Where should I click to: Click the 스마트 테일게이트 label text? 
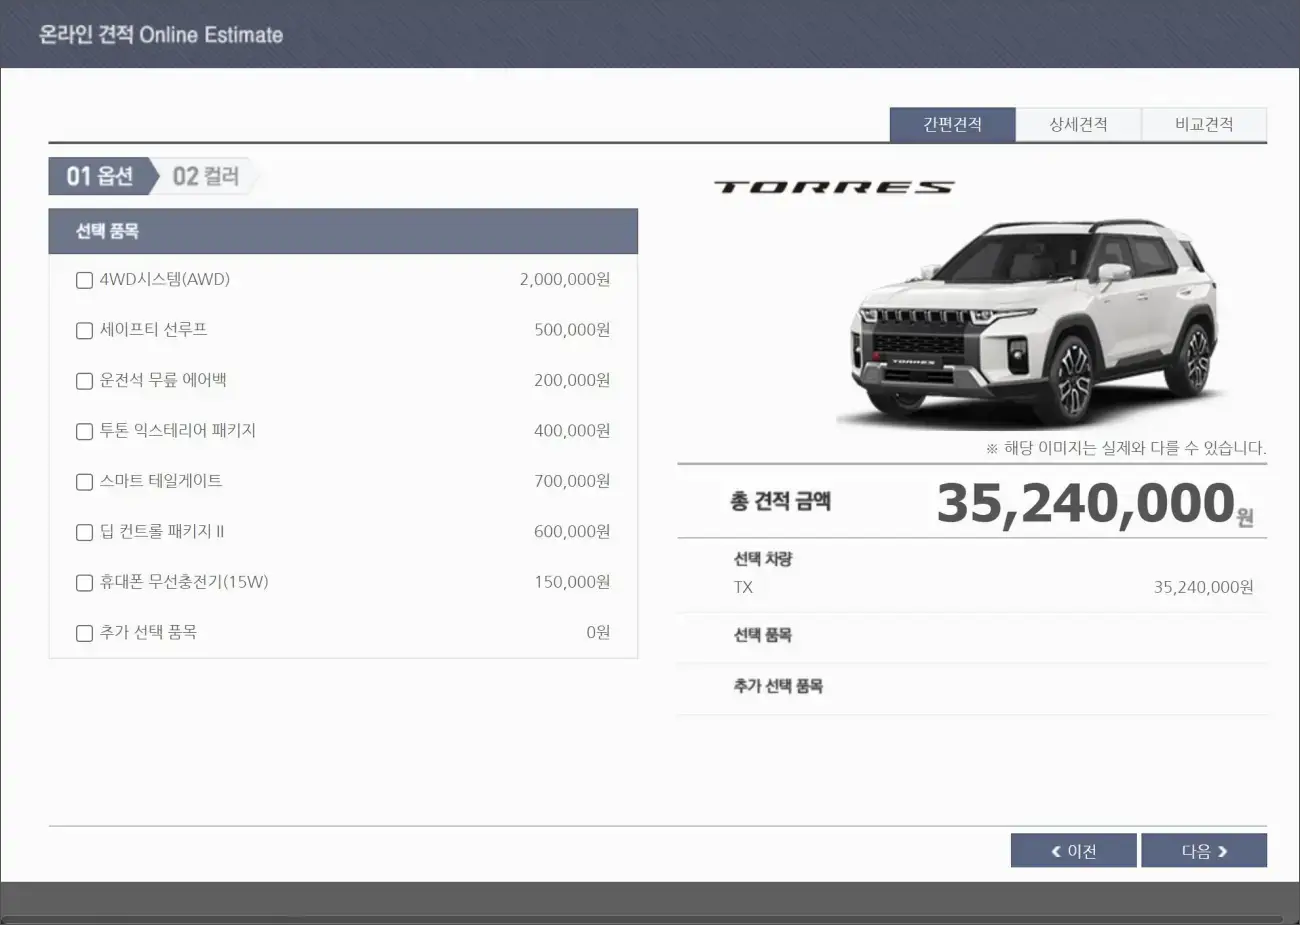[161, 481]
